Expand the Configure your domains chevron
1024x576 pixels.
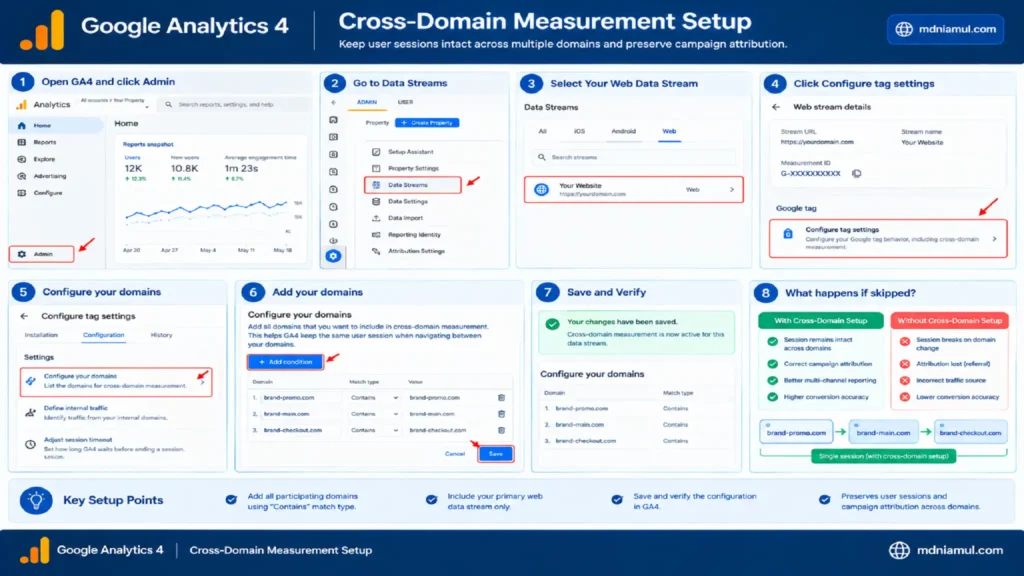202,383
